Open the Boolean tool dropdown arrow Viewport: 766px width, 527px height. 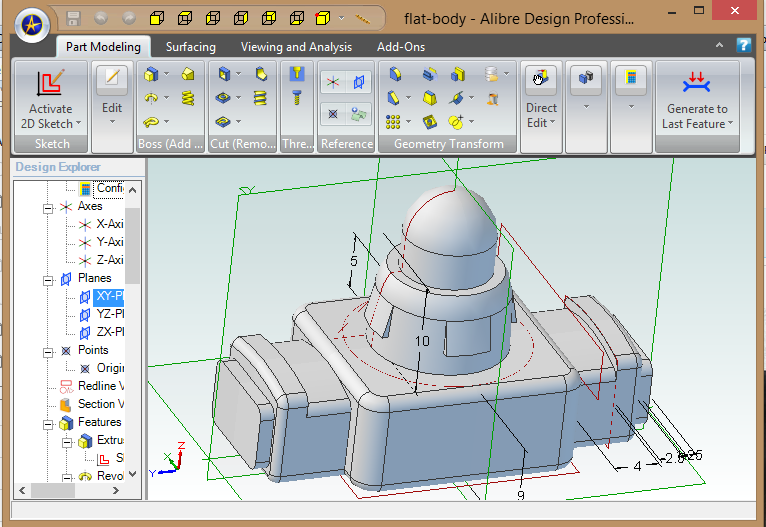pos(471,121)
